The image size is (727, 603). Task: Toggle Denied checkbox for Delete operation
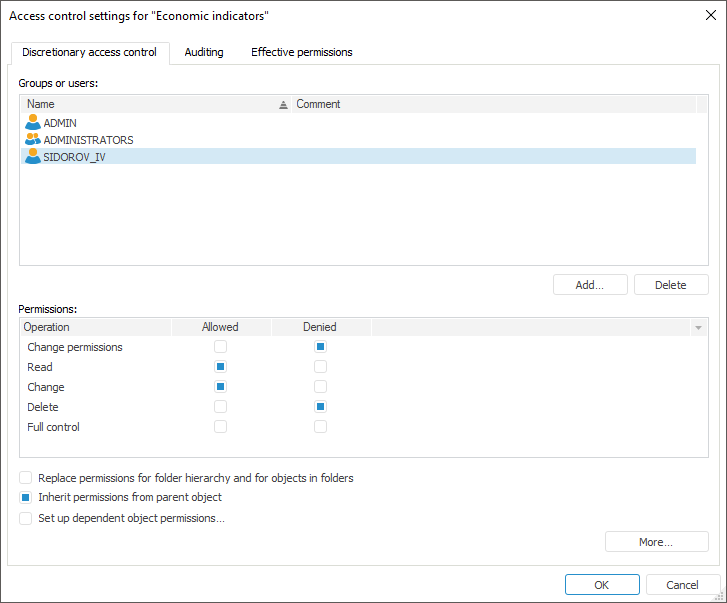click(x=321, y=407)
